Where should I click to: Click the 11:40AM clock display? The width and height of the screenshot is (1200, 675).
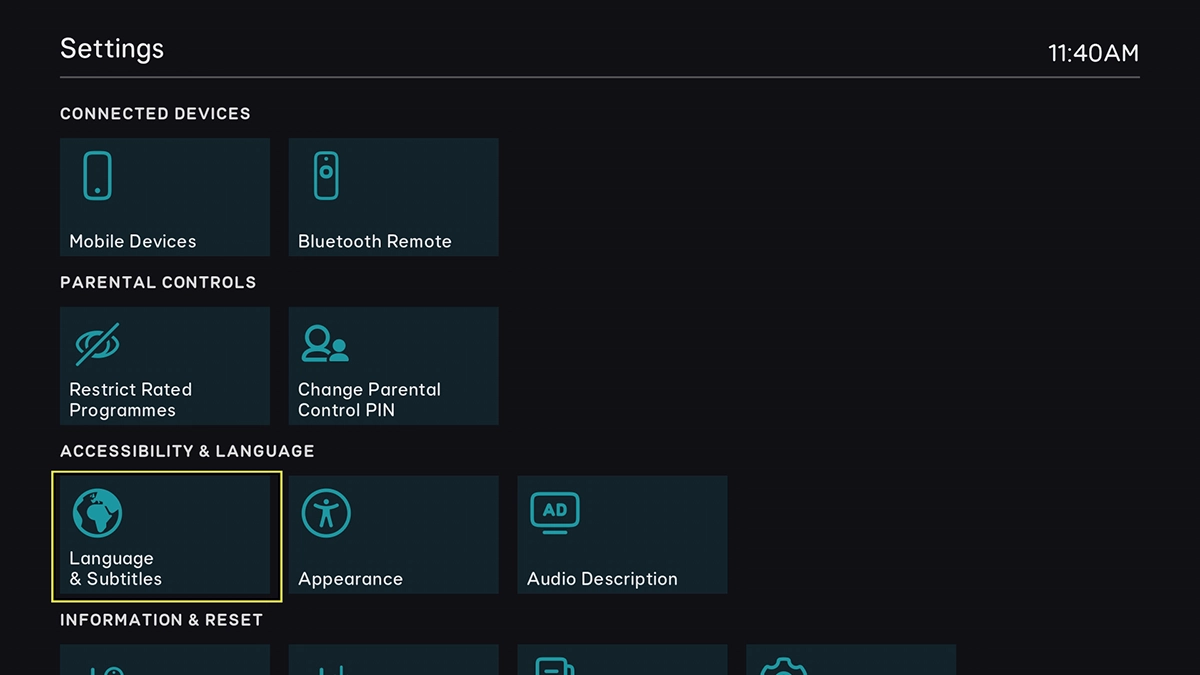pyautogui.click(x=1093, y=53)
